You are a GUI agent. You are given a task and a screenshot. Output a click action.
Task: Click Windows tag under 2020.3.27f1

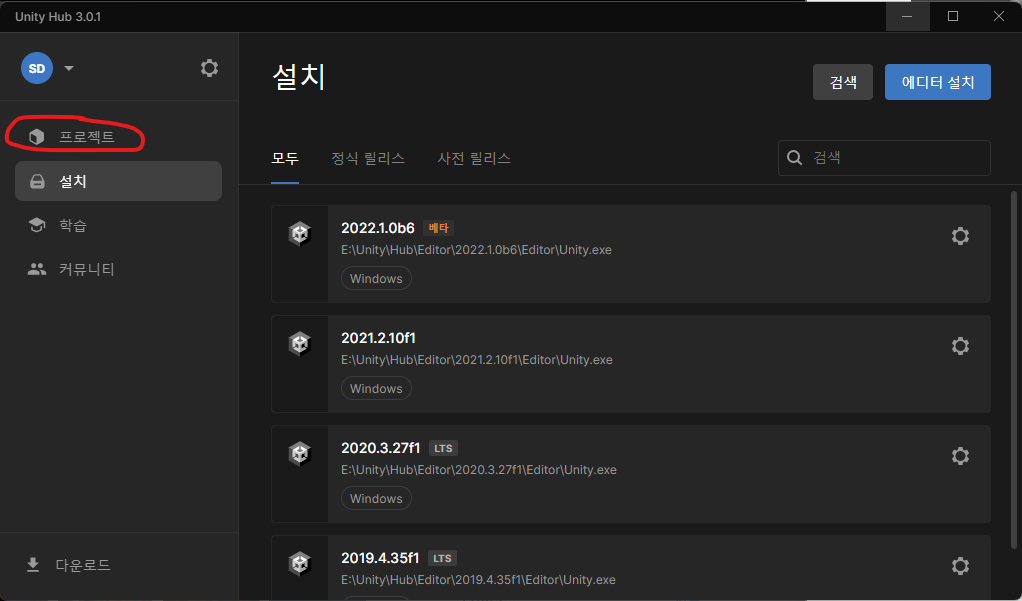[376, 499]
